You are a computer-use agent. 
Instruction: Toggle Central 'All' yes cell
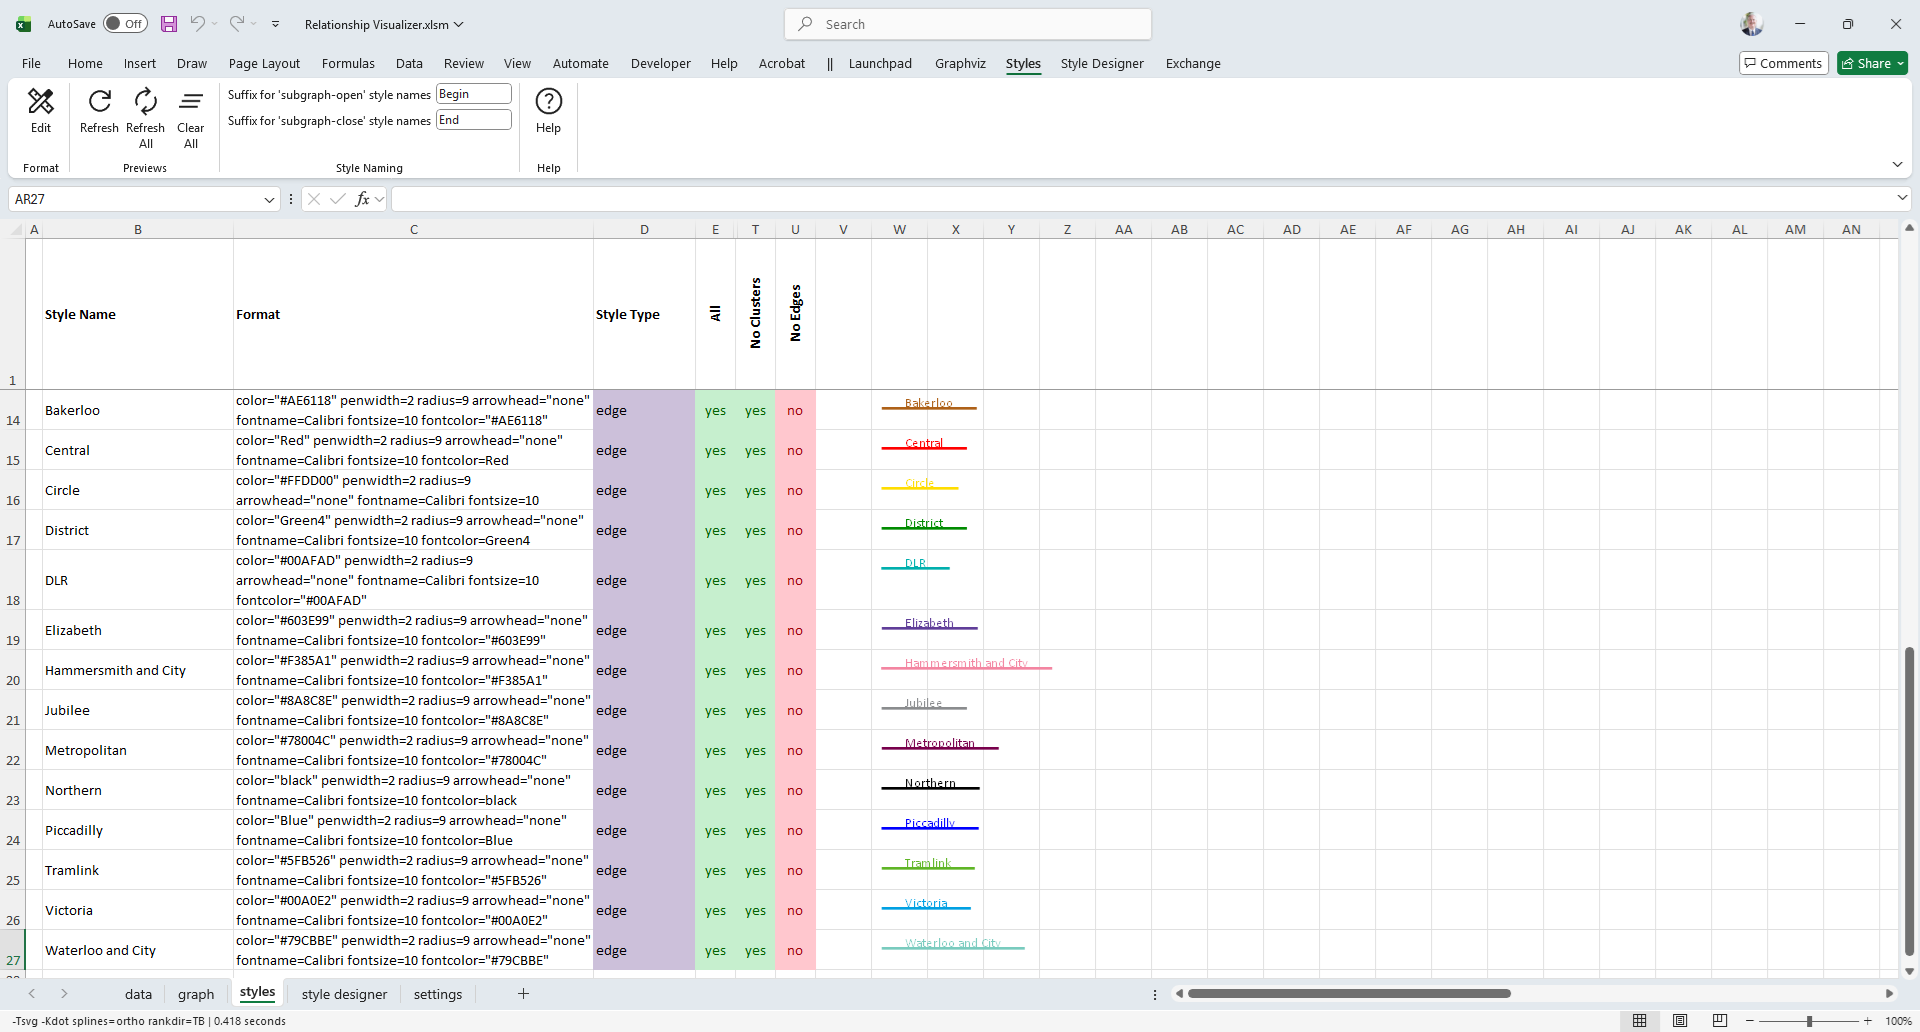(x=715, y=451)
